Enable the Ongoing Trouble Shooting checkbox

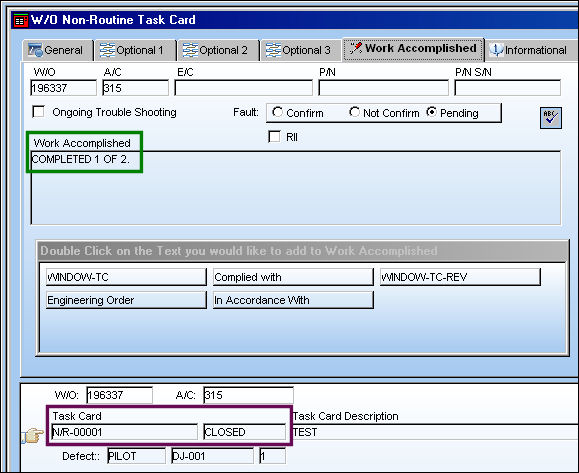click(38, 112)
